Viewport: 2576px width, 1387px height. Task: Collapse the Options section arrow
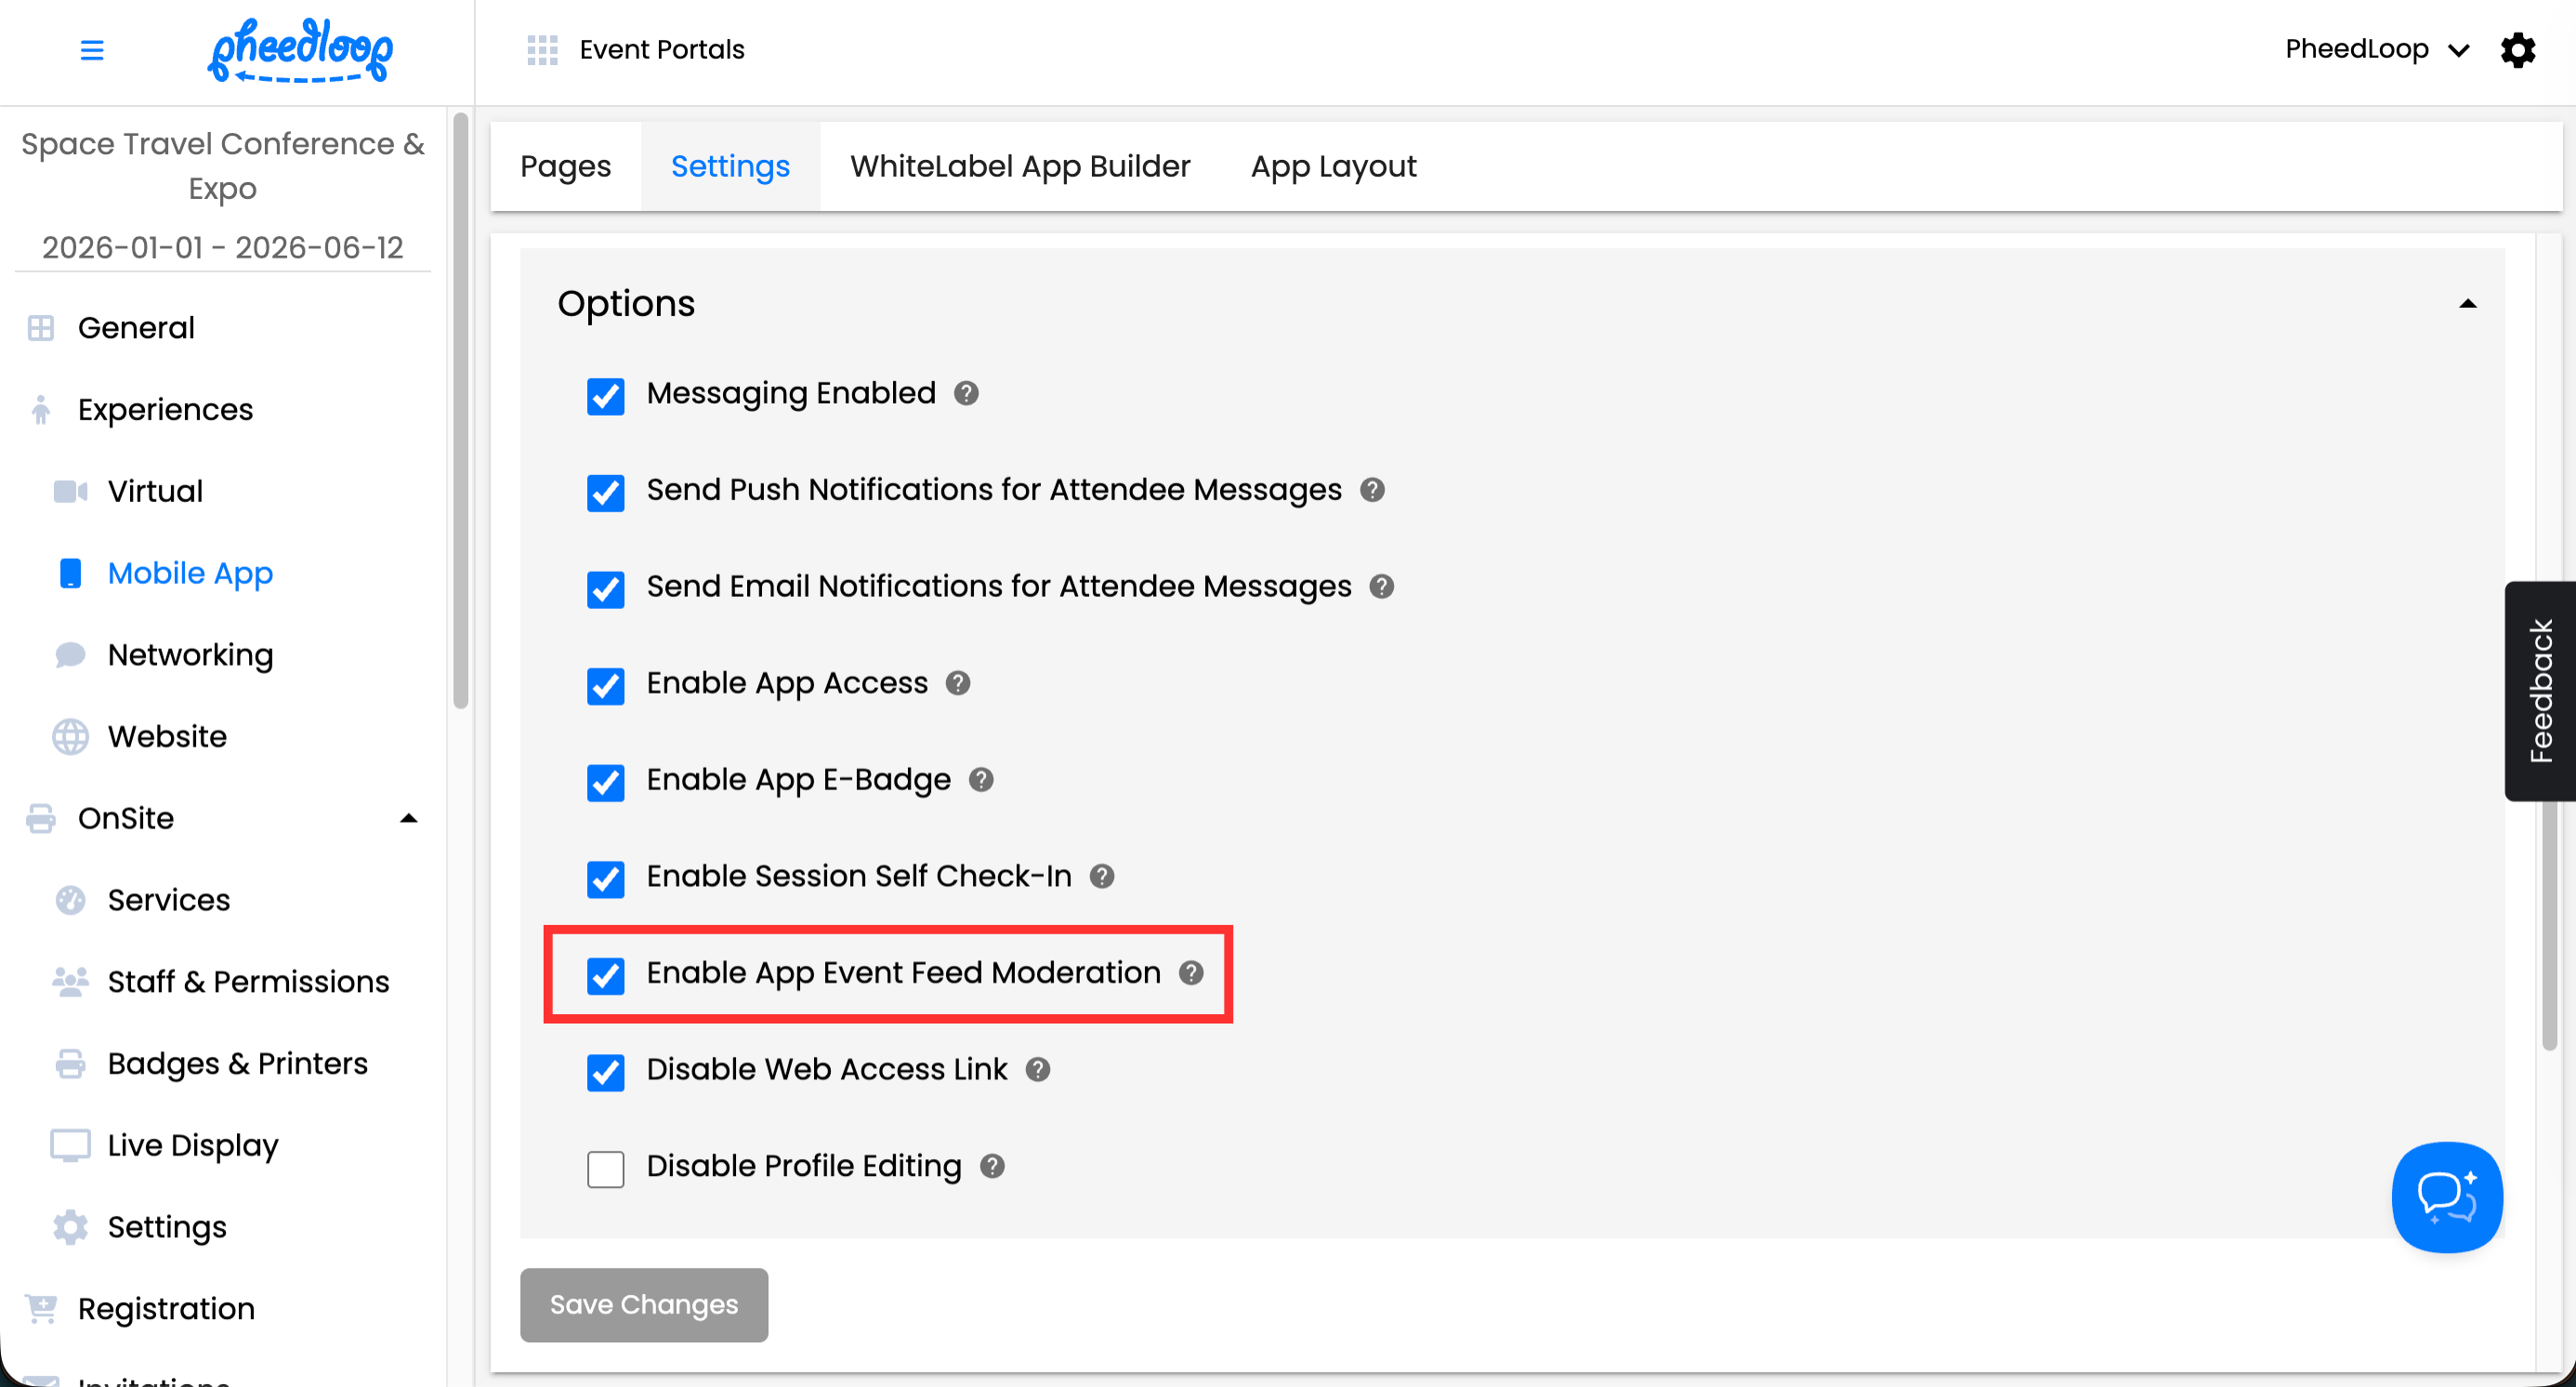pos(2467,304)
